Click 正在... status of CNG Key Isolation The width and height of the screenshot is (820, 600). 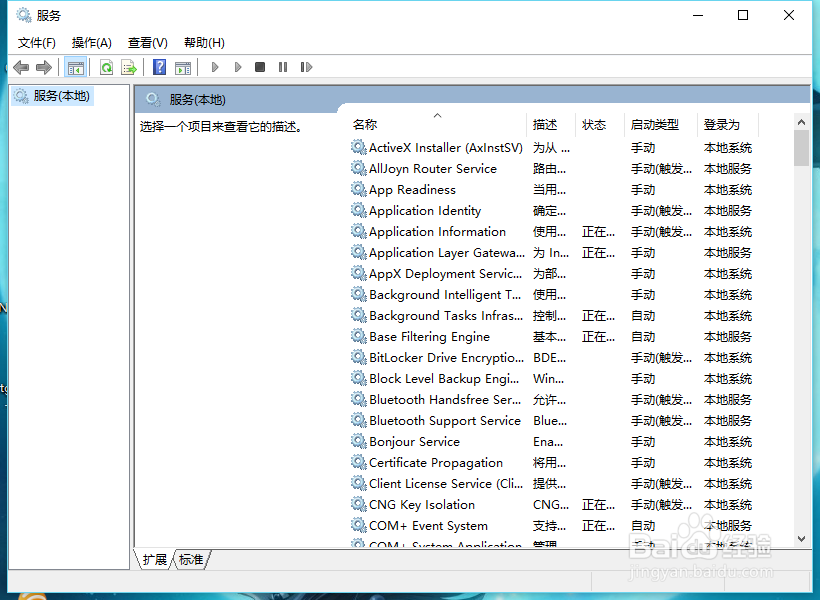[598, 504]
